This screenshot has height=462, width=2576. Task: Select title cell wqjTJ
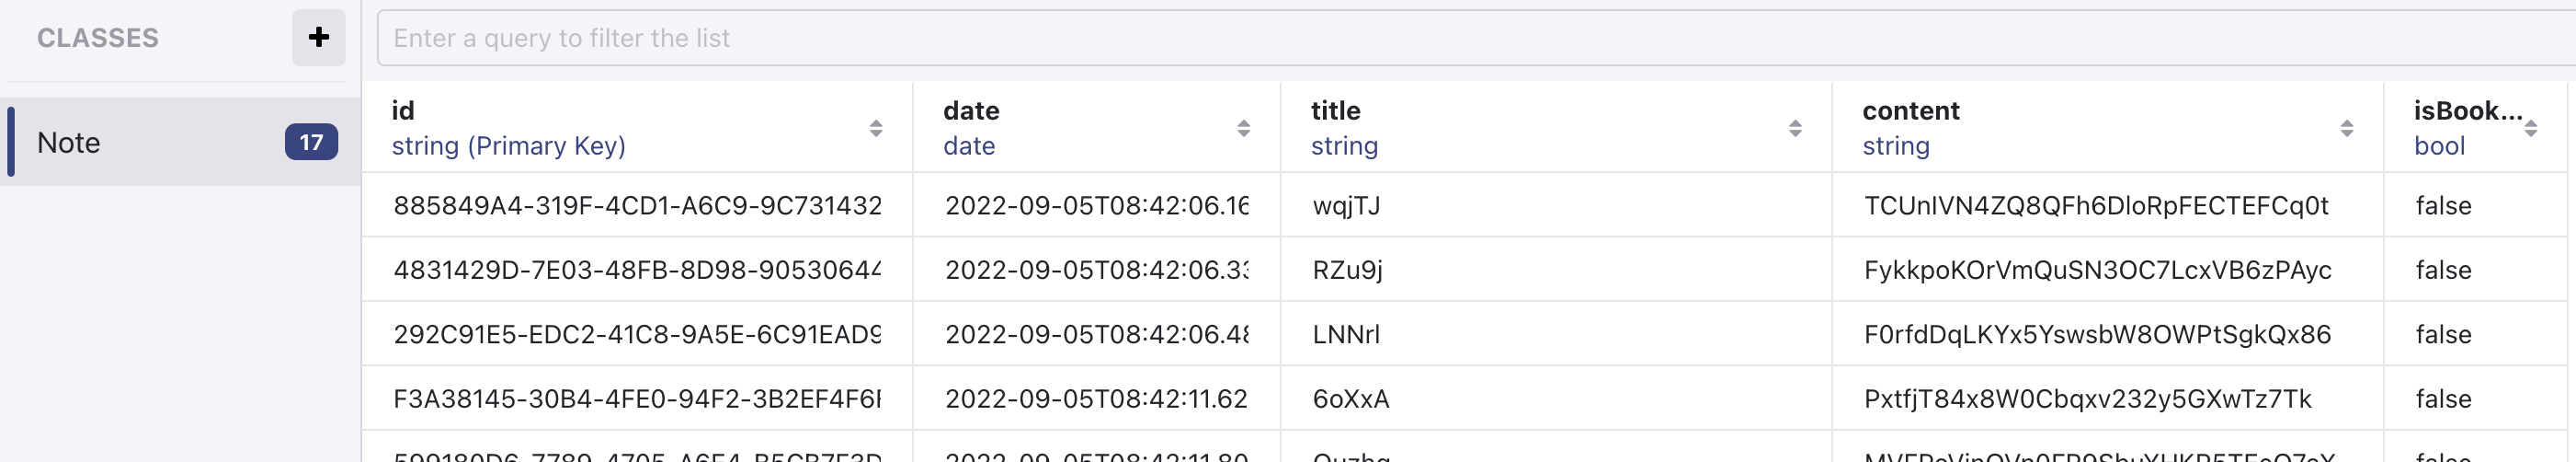pos(1556,205)
